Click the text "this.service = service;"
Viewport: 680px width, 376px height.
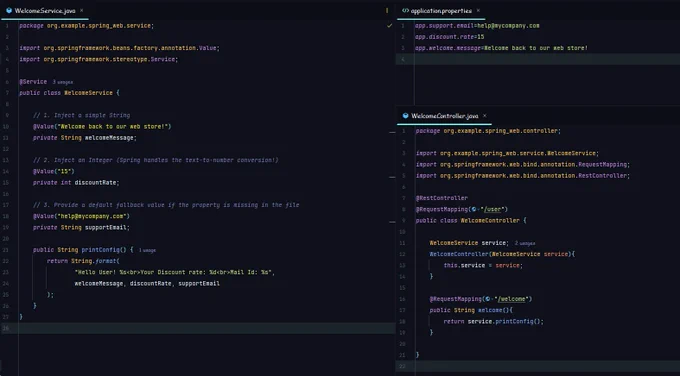point(483,265)
